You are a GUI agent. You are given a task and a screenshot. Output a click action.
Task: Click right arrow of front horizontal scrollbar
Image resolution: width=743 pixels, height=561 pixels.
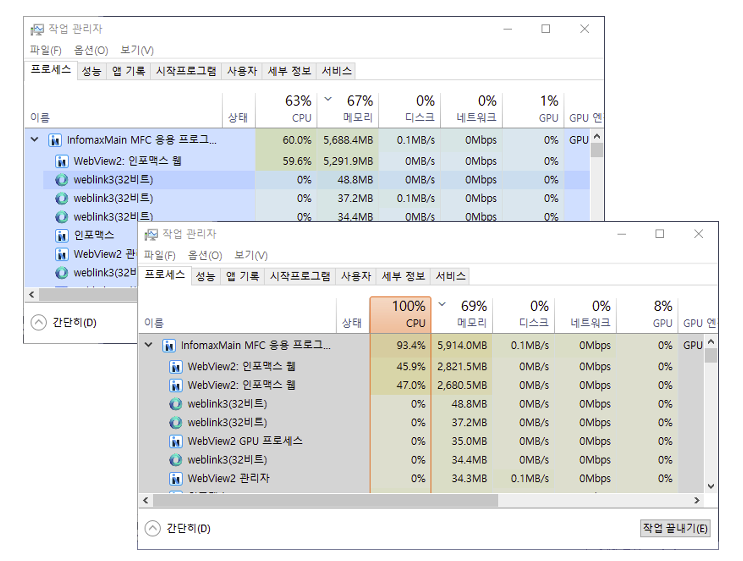coord(697,500)
